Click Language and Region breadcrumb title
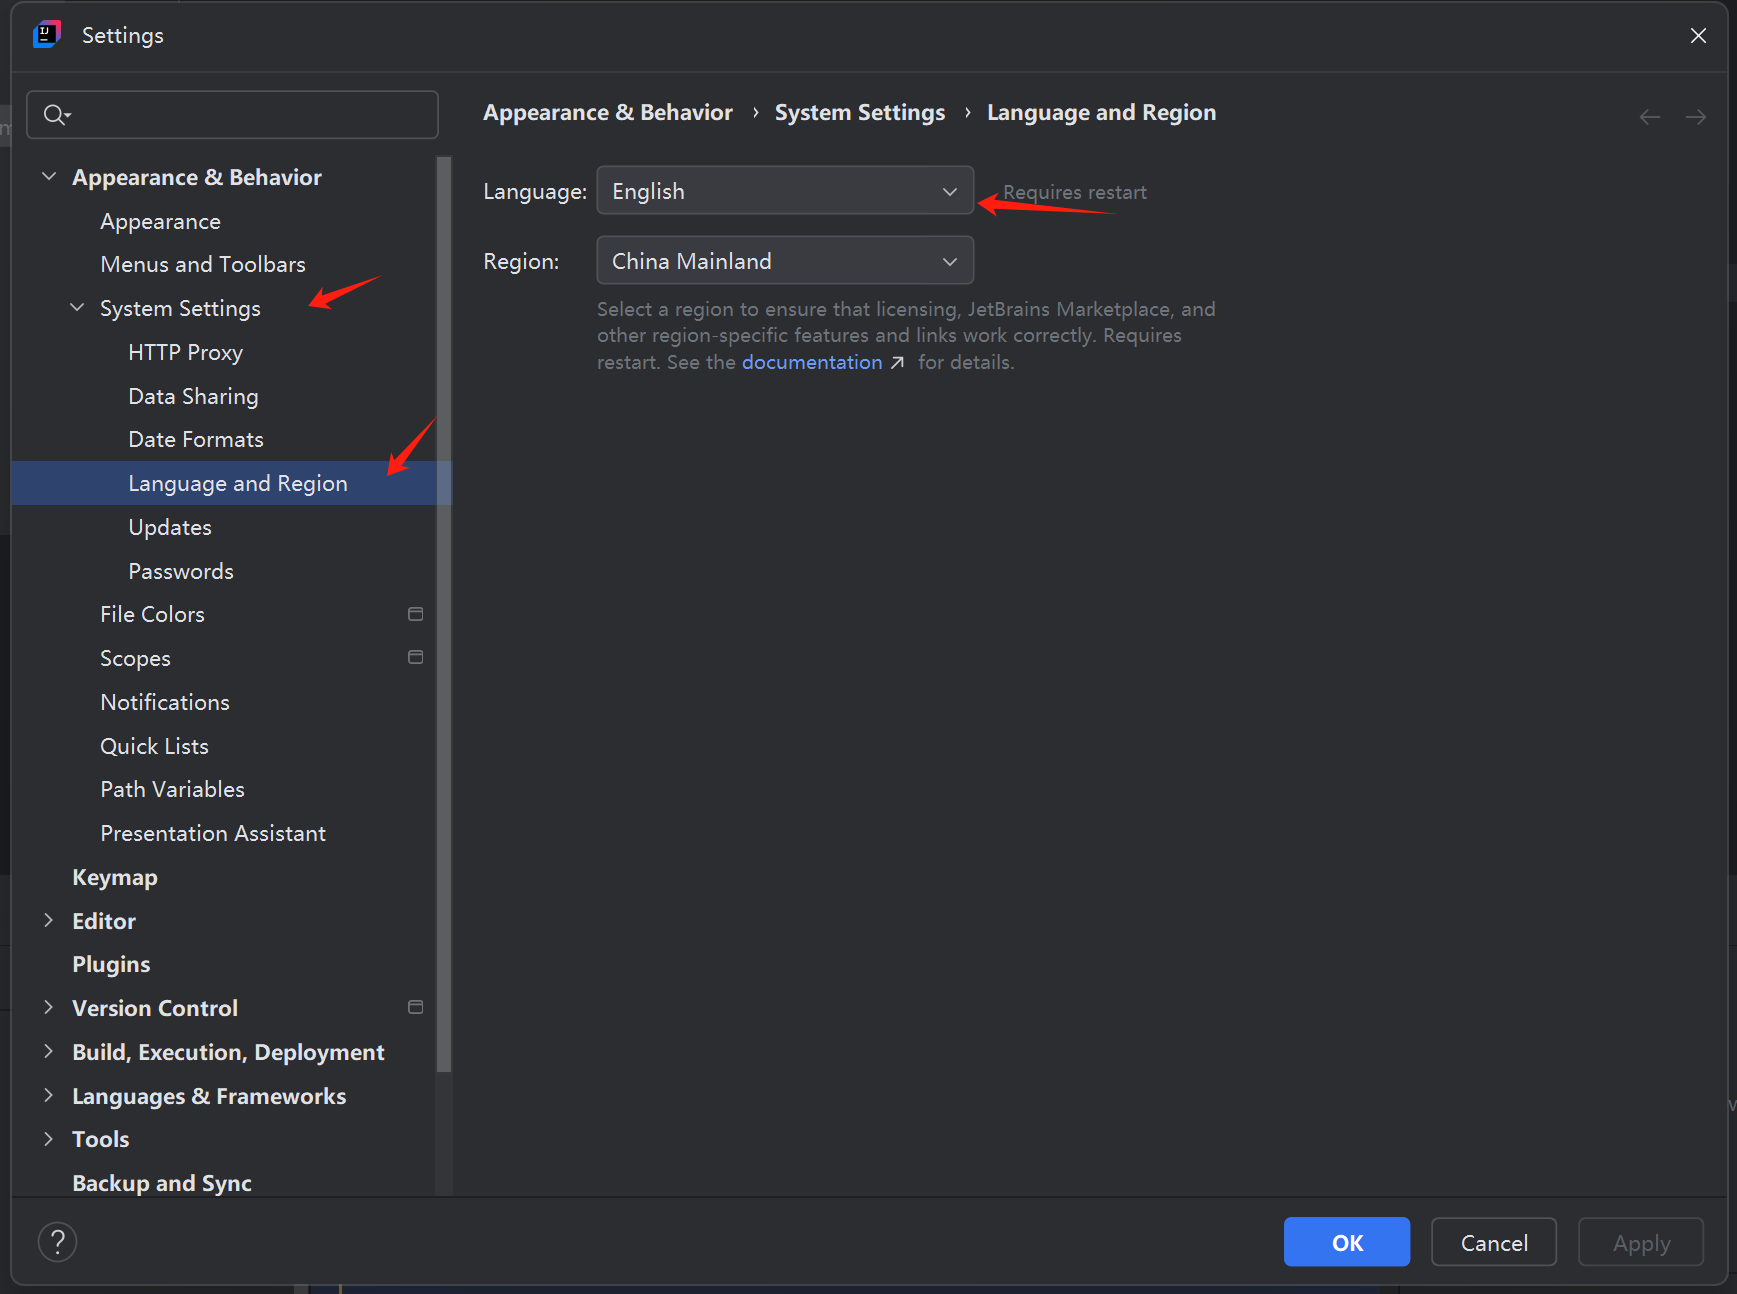This screenshot has height=1294, width=1737. coord(1102,112)
